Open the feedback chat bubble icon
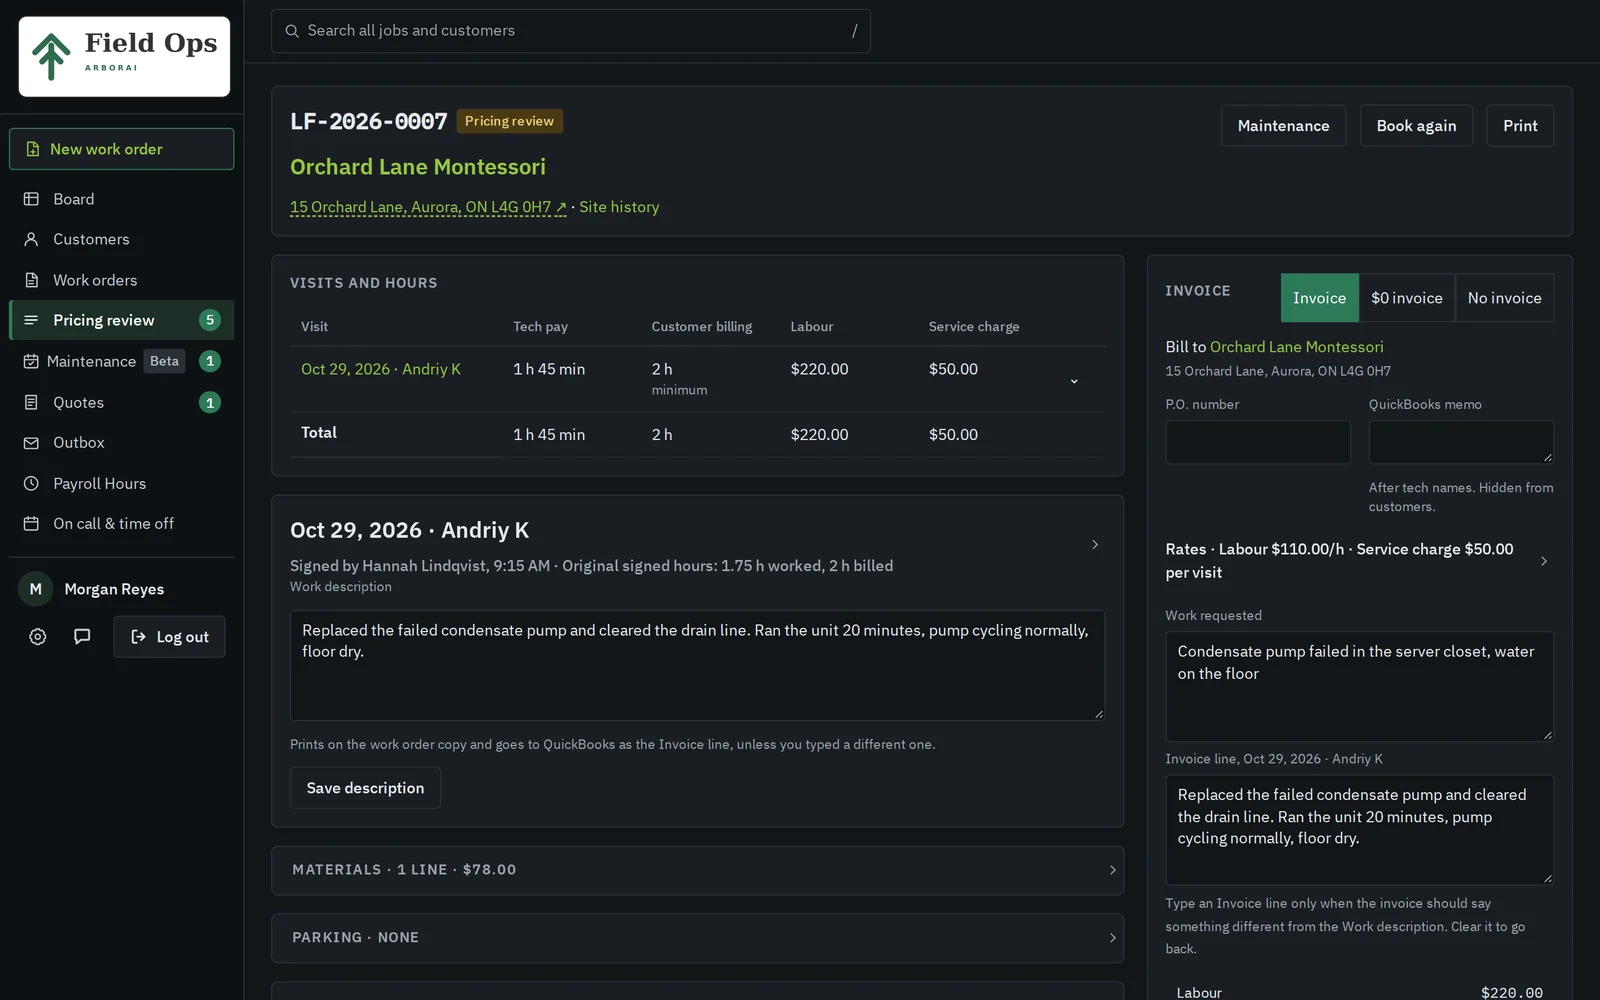Image resolution: width=1600 pixels, height=1000 pixels. (x=82, y=637)
